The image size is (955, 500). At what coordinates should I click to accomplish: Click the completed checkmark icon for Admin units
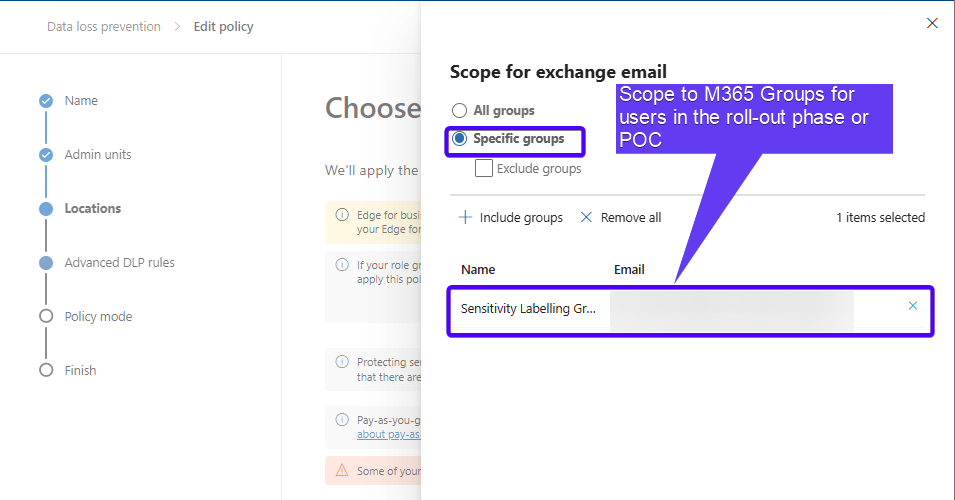46,155
